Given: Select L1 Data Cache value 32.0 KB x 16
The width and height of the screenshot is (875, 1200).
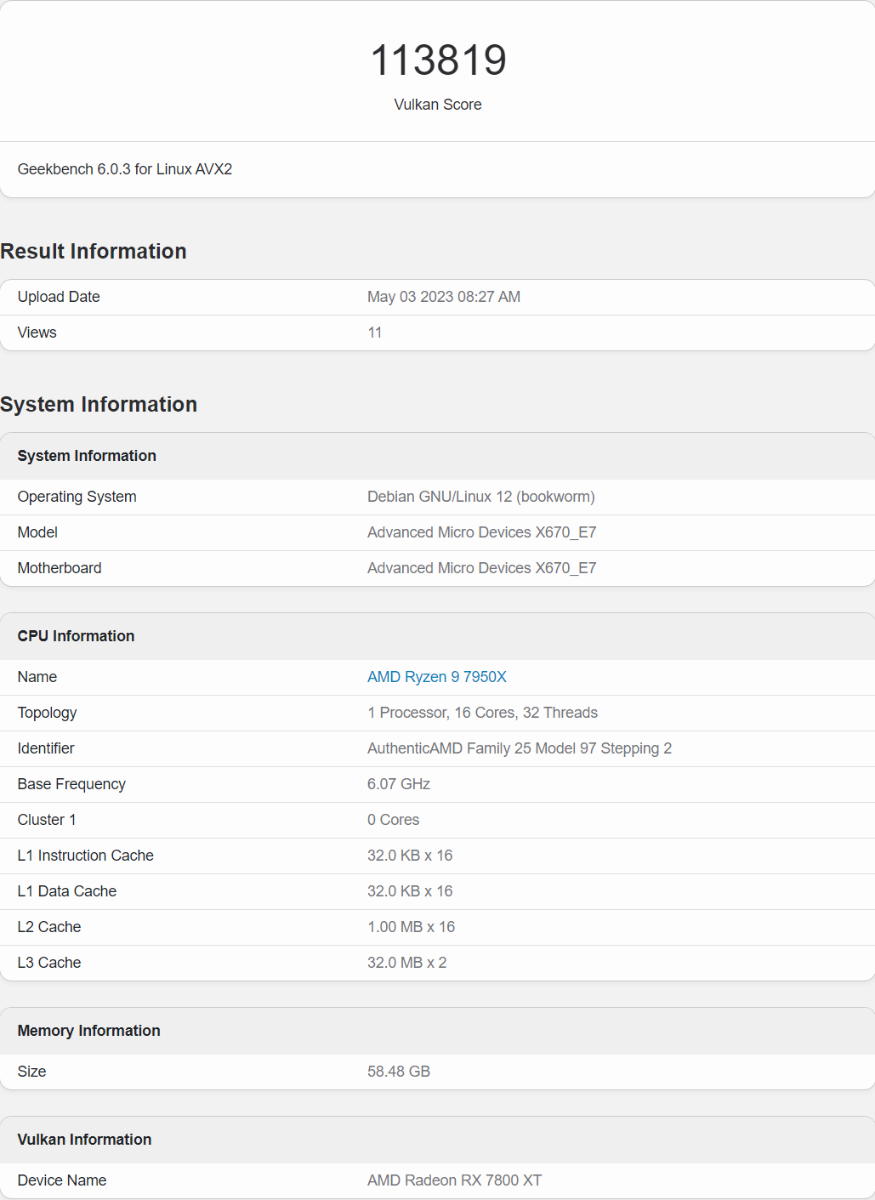Looking at the screenshot, I should click(x=410, y=891).
